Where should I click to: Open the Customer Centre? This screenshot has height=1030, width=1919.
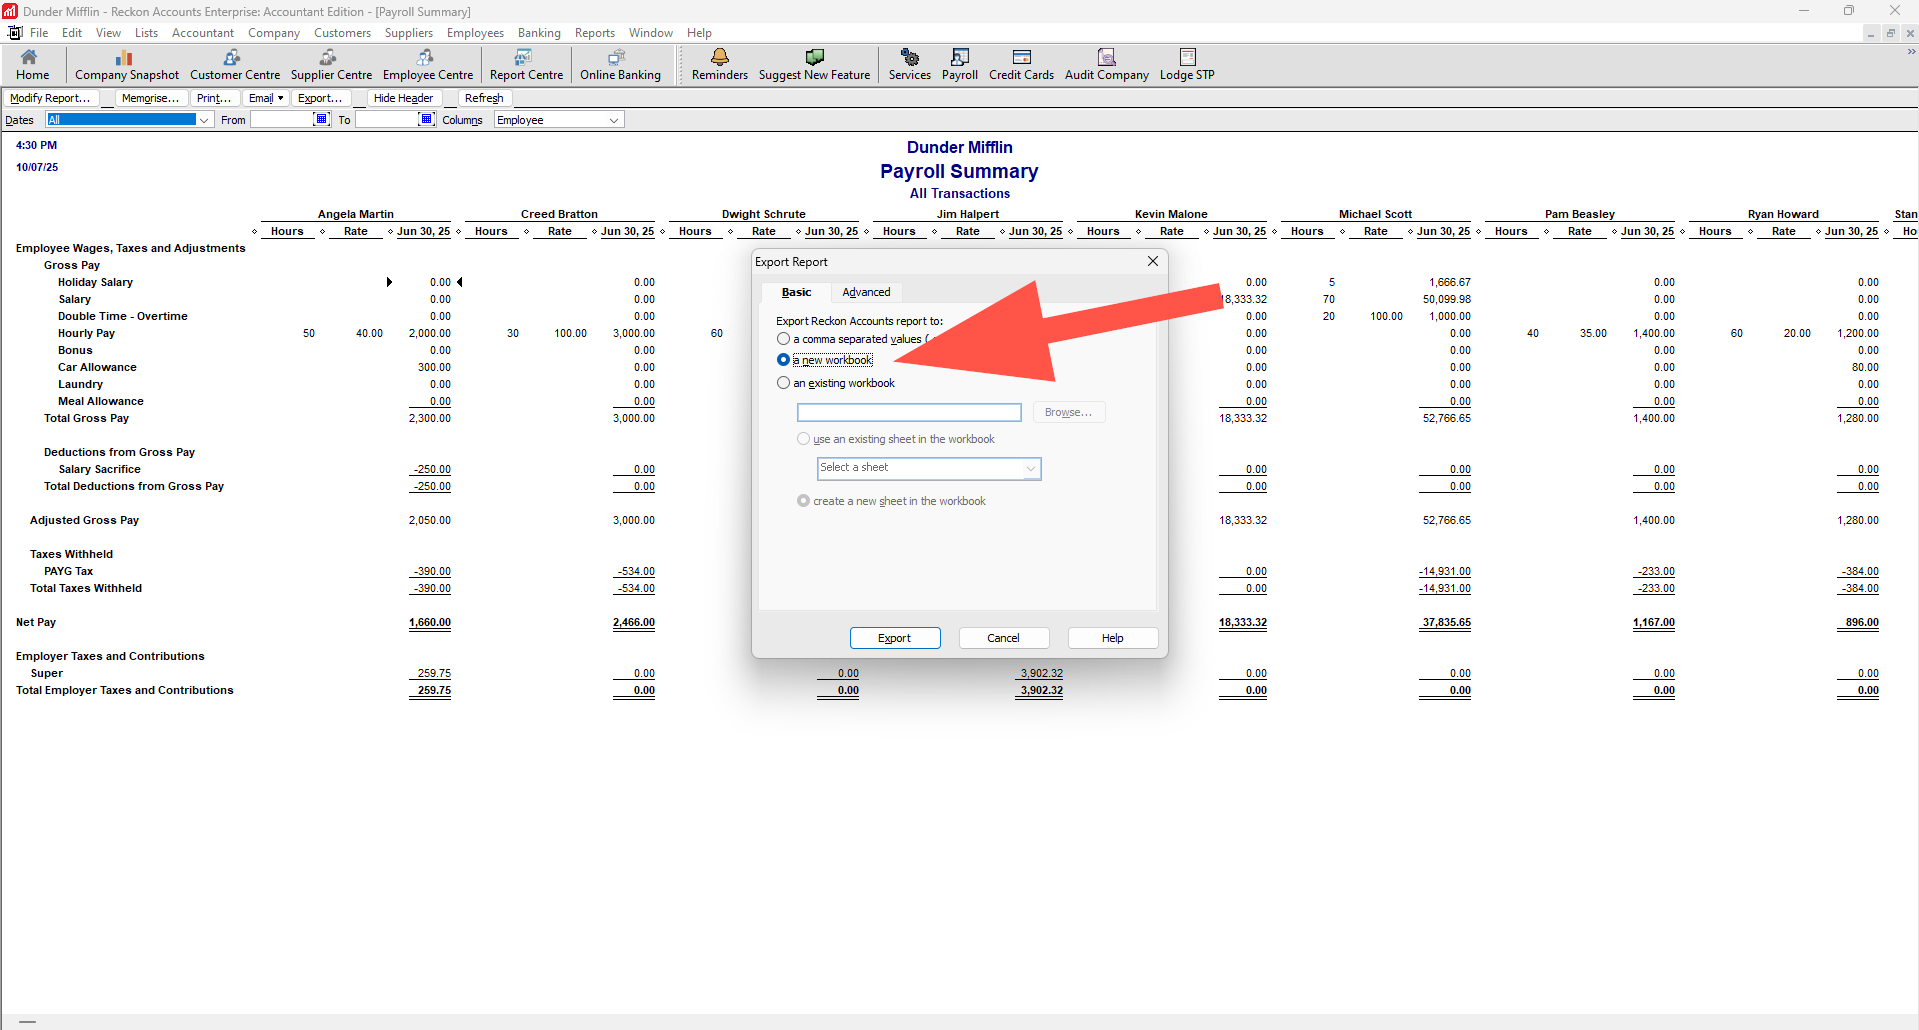(x=235, y=65)
